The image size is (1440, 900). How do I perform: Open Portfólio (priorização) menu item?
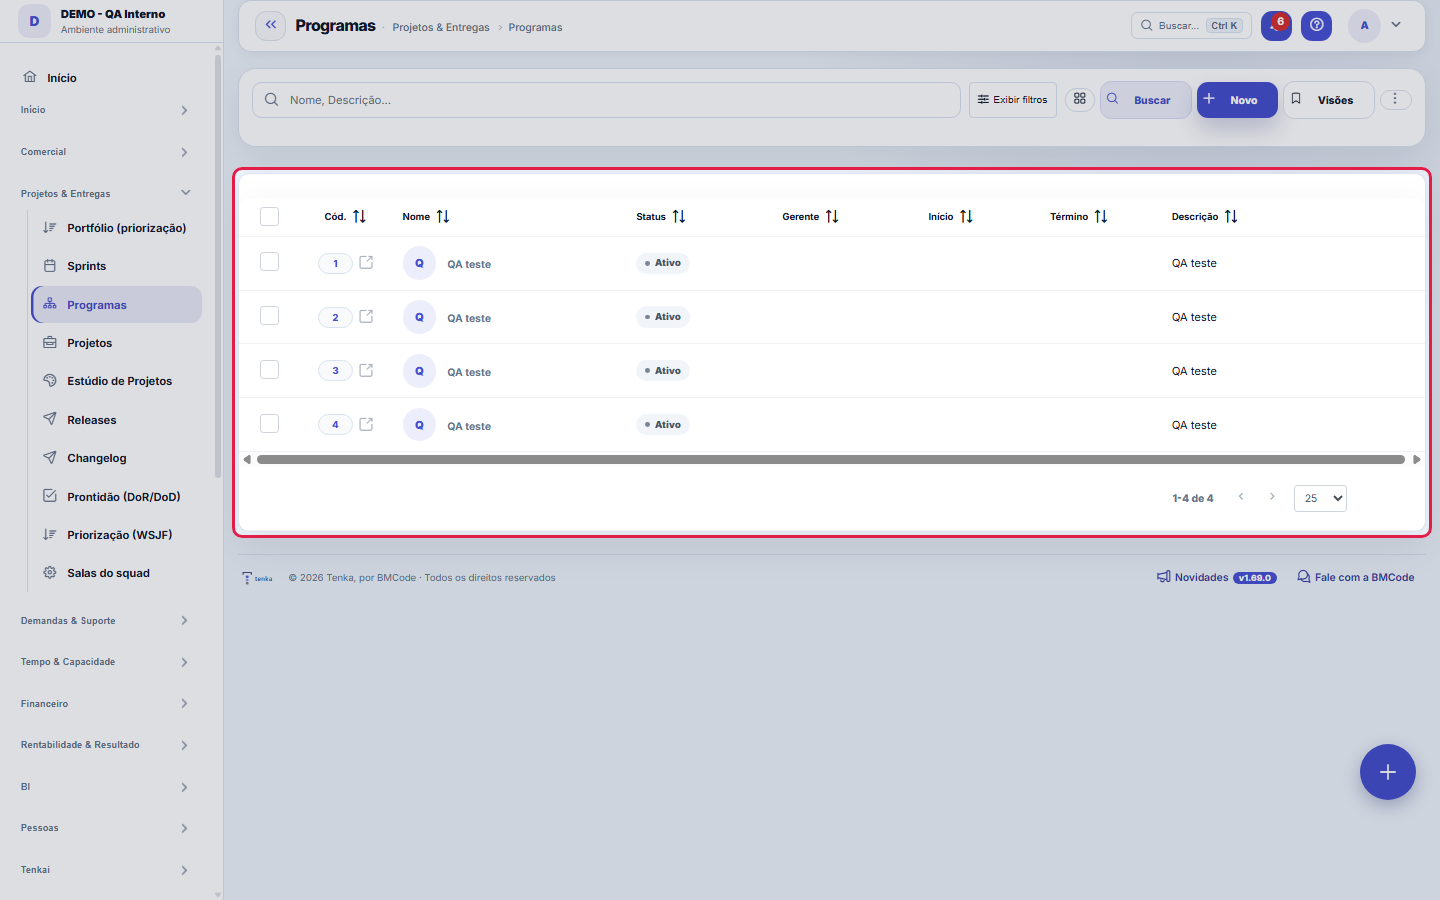[x=117, y=228]
